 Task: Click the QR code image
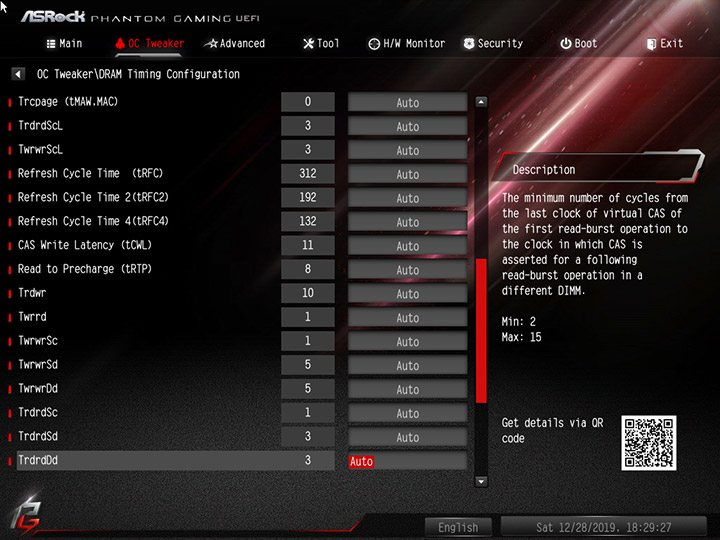pyautogui.click(x=649, y=443)
